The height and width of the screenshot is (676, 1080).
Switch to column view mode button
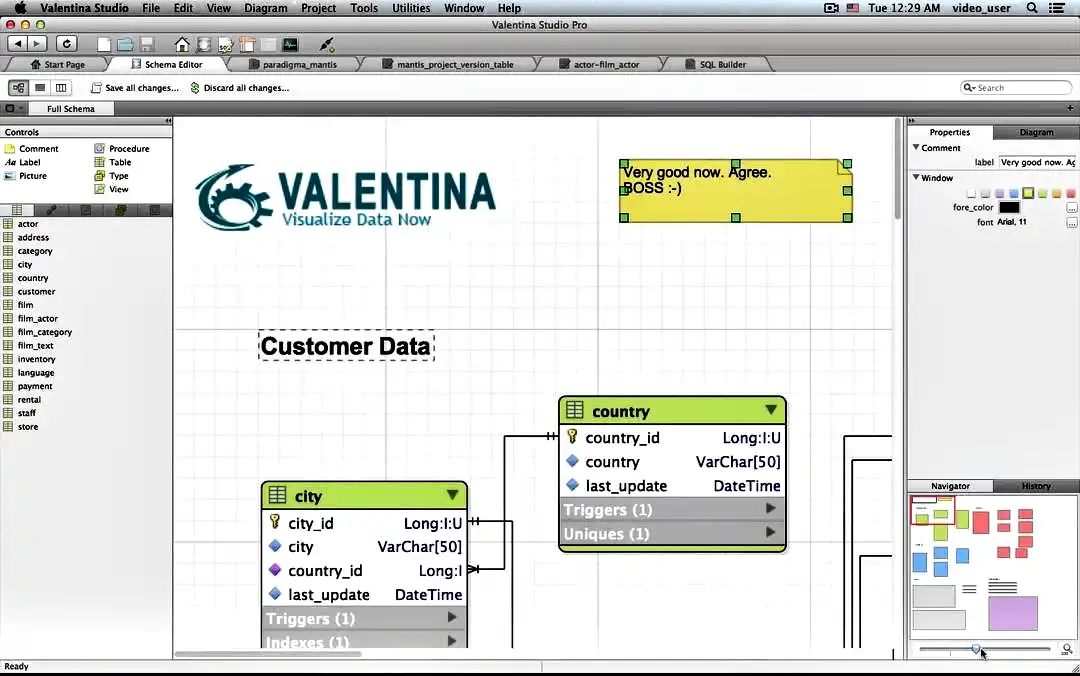pyautogui.click(x=61, y=88)
